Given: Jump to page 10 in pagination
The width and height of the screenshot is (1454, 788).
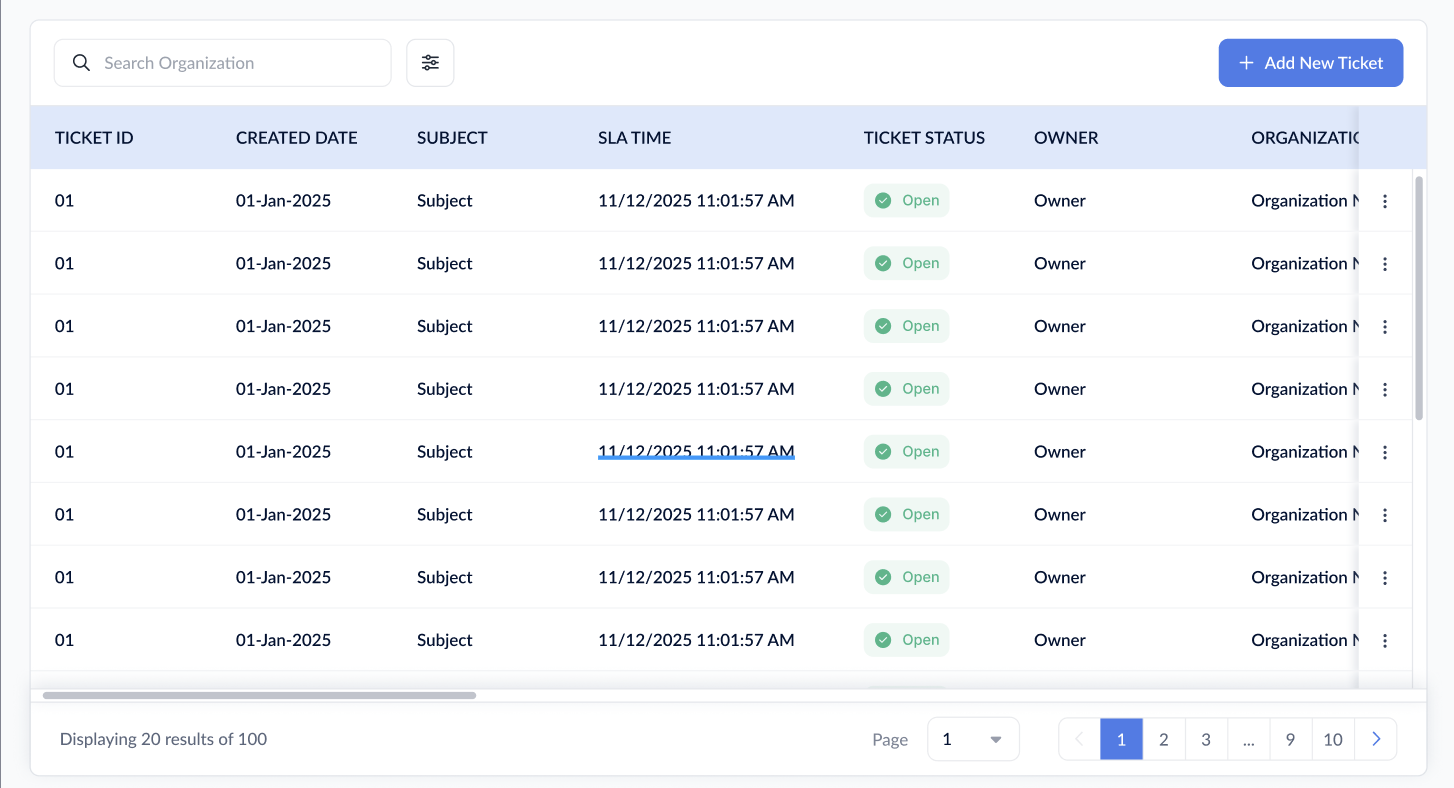Looking at the screenshot, I should click(1333, 739).
